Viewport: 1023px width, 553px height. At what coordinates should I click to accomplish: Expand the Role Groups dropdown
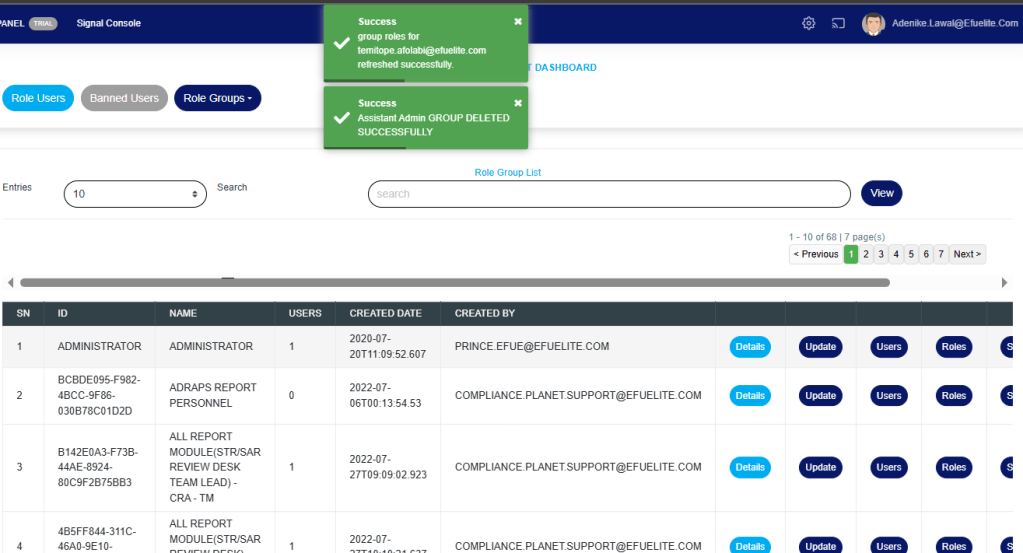click(x=217, y=98)
